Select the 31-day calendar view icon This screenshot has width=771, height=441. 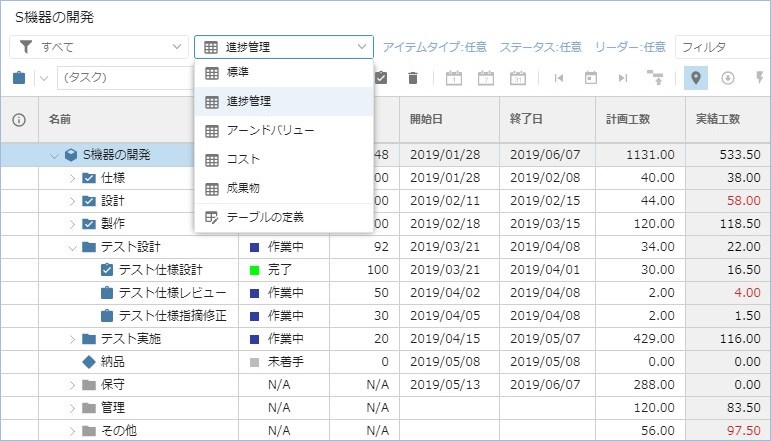[x=518, y=78]
